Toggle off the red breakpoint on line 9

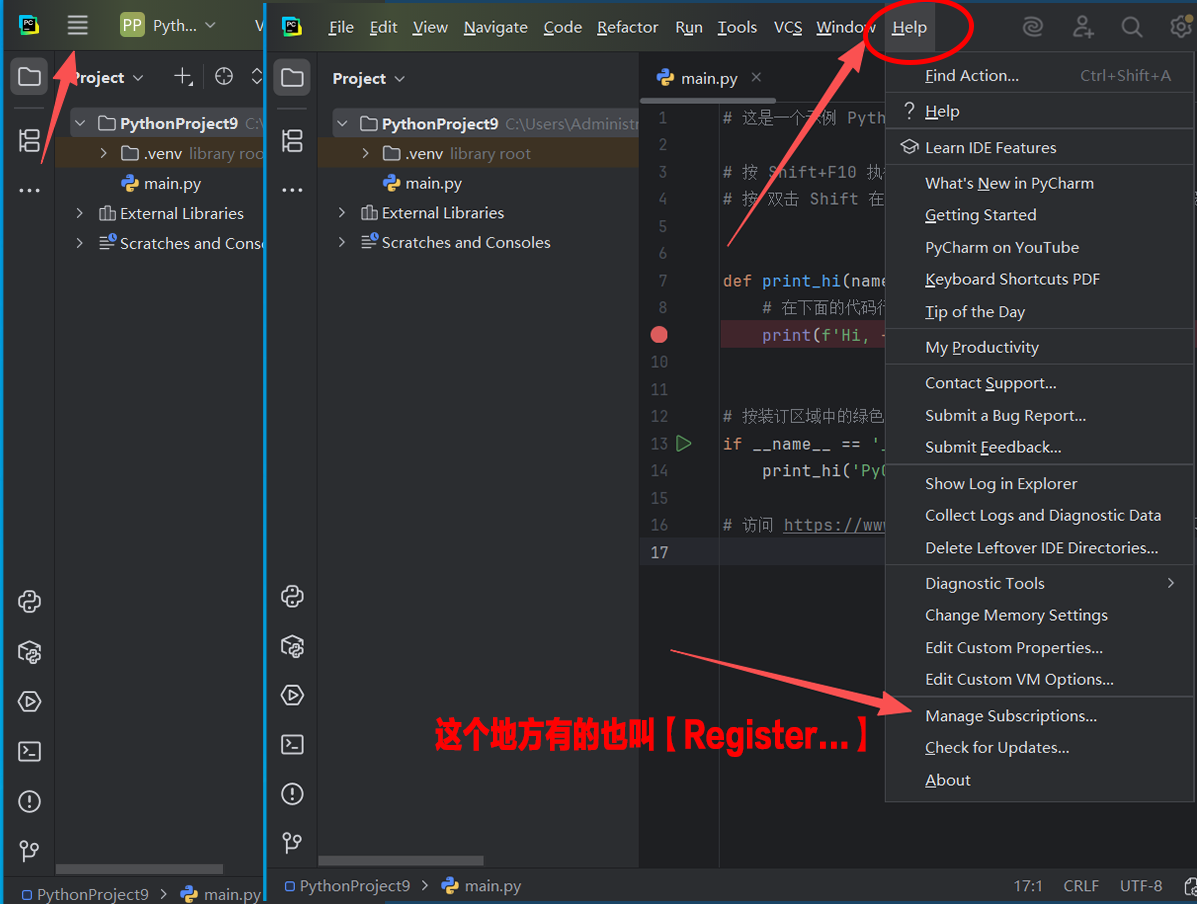coord(659,334)
